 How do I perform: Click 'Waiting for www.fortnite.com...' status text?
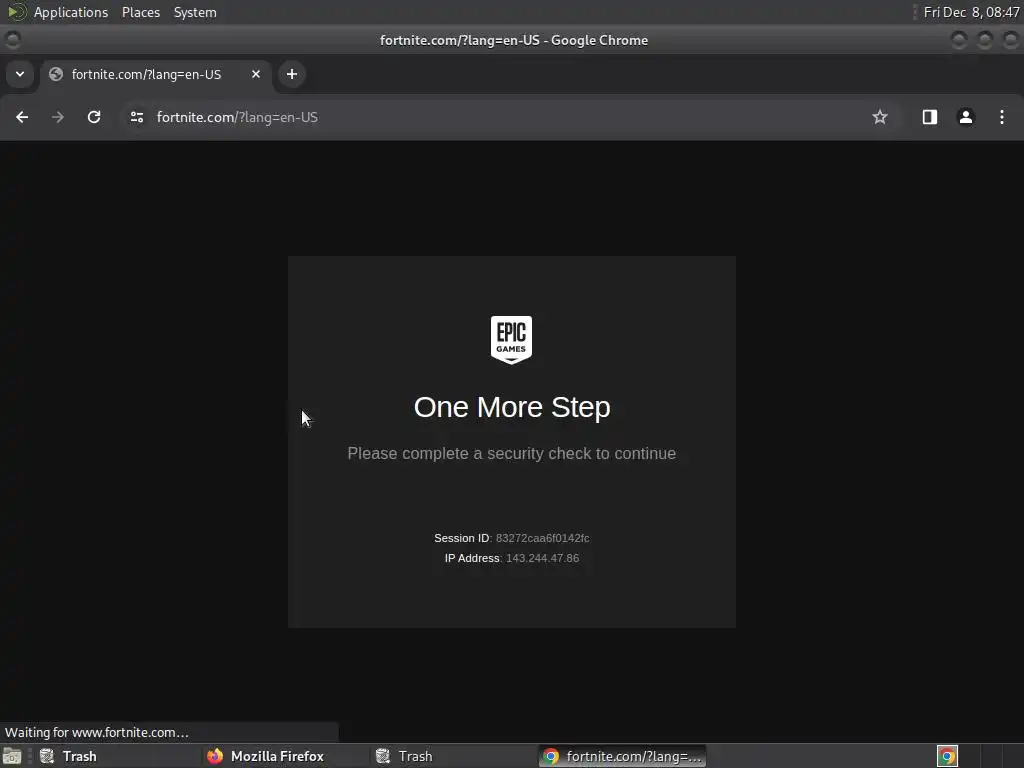[97, 732]
